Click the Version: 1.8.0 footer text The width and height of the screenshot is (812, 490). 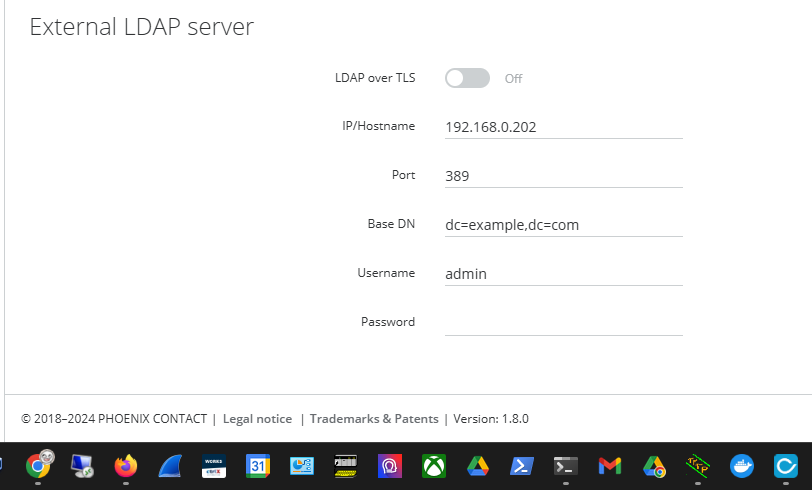point(491,419)
